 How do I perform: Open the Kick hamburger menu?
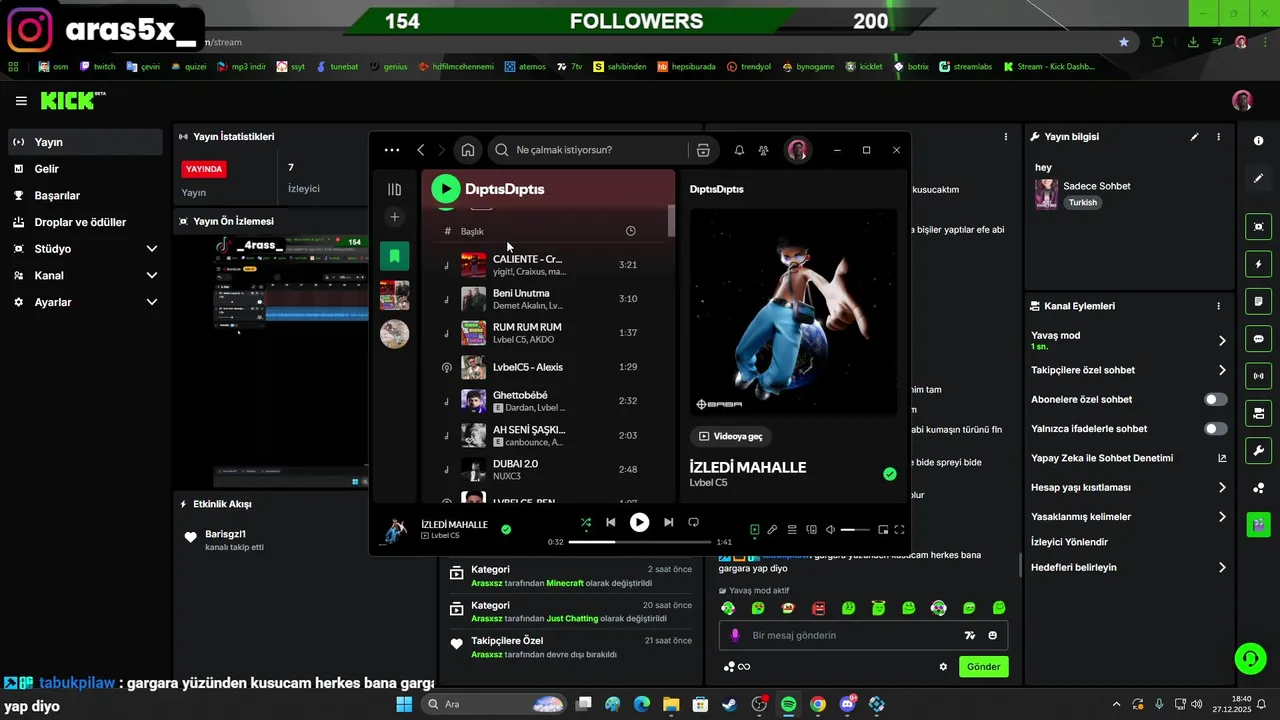tap(21, 101)
